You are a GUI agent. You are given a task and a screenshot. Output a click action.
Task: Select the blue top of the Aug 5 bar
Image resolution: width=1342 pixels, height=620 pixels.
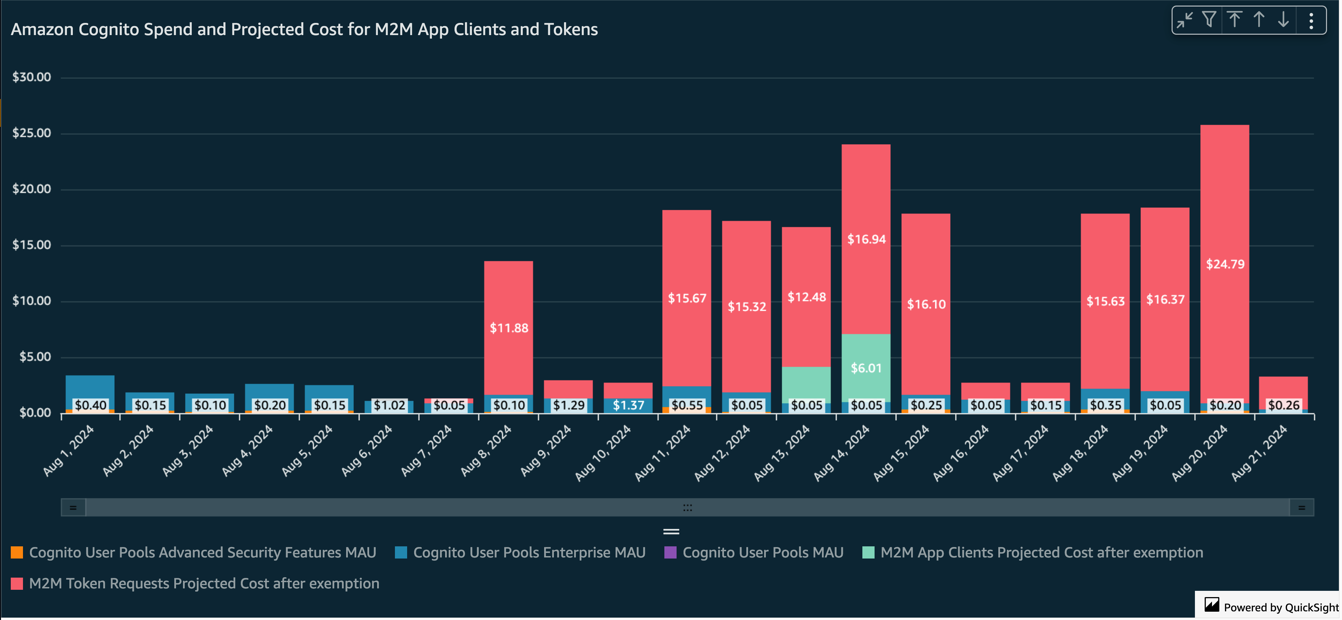(x=329, y=391)
